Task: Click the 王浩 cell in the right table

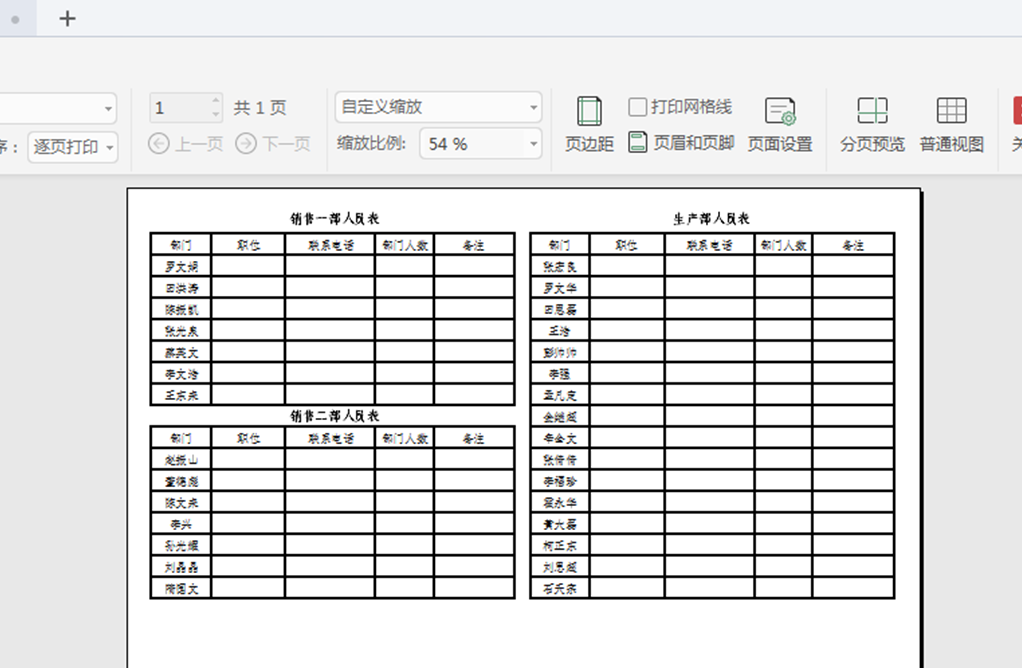Action: (560, 330)
